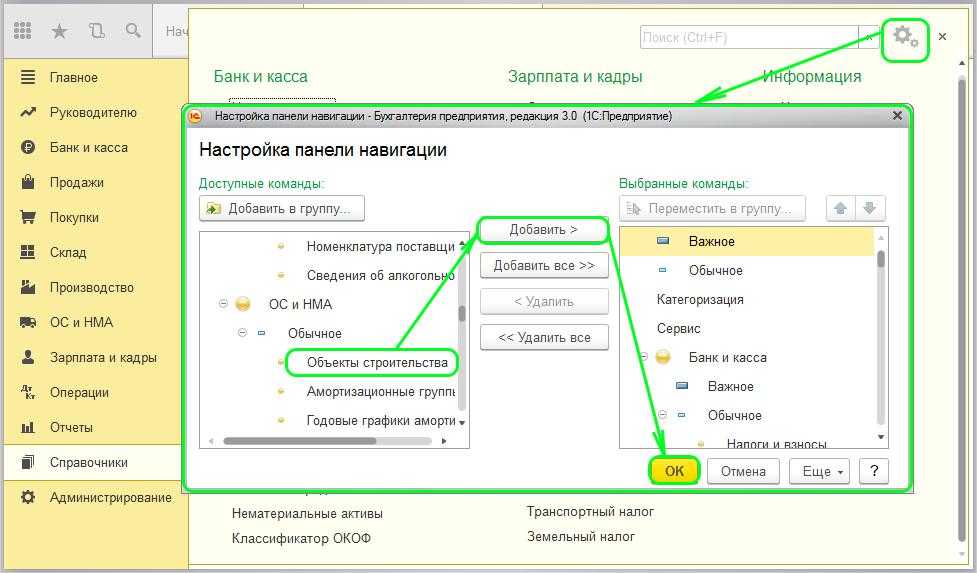Open the settings gear icon at top right

[x=905, y=37]
